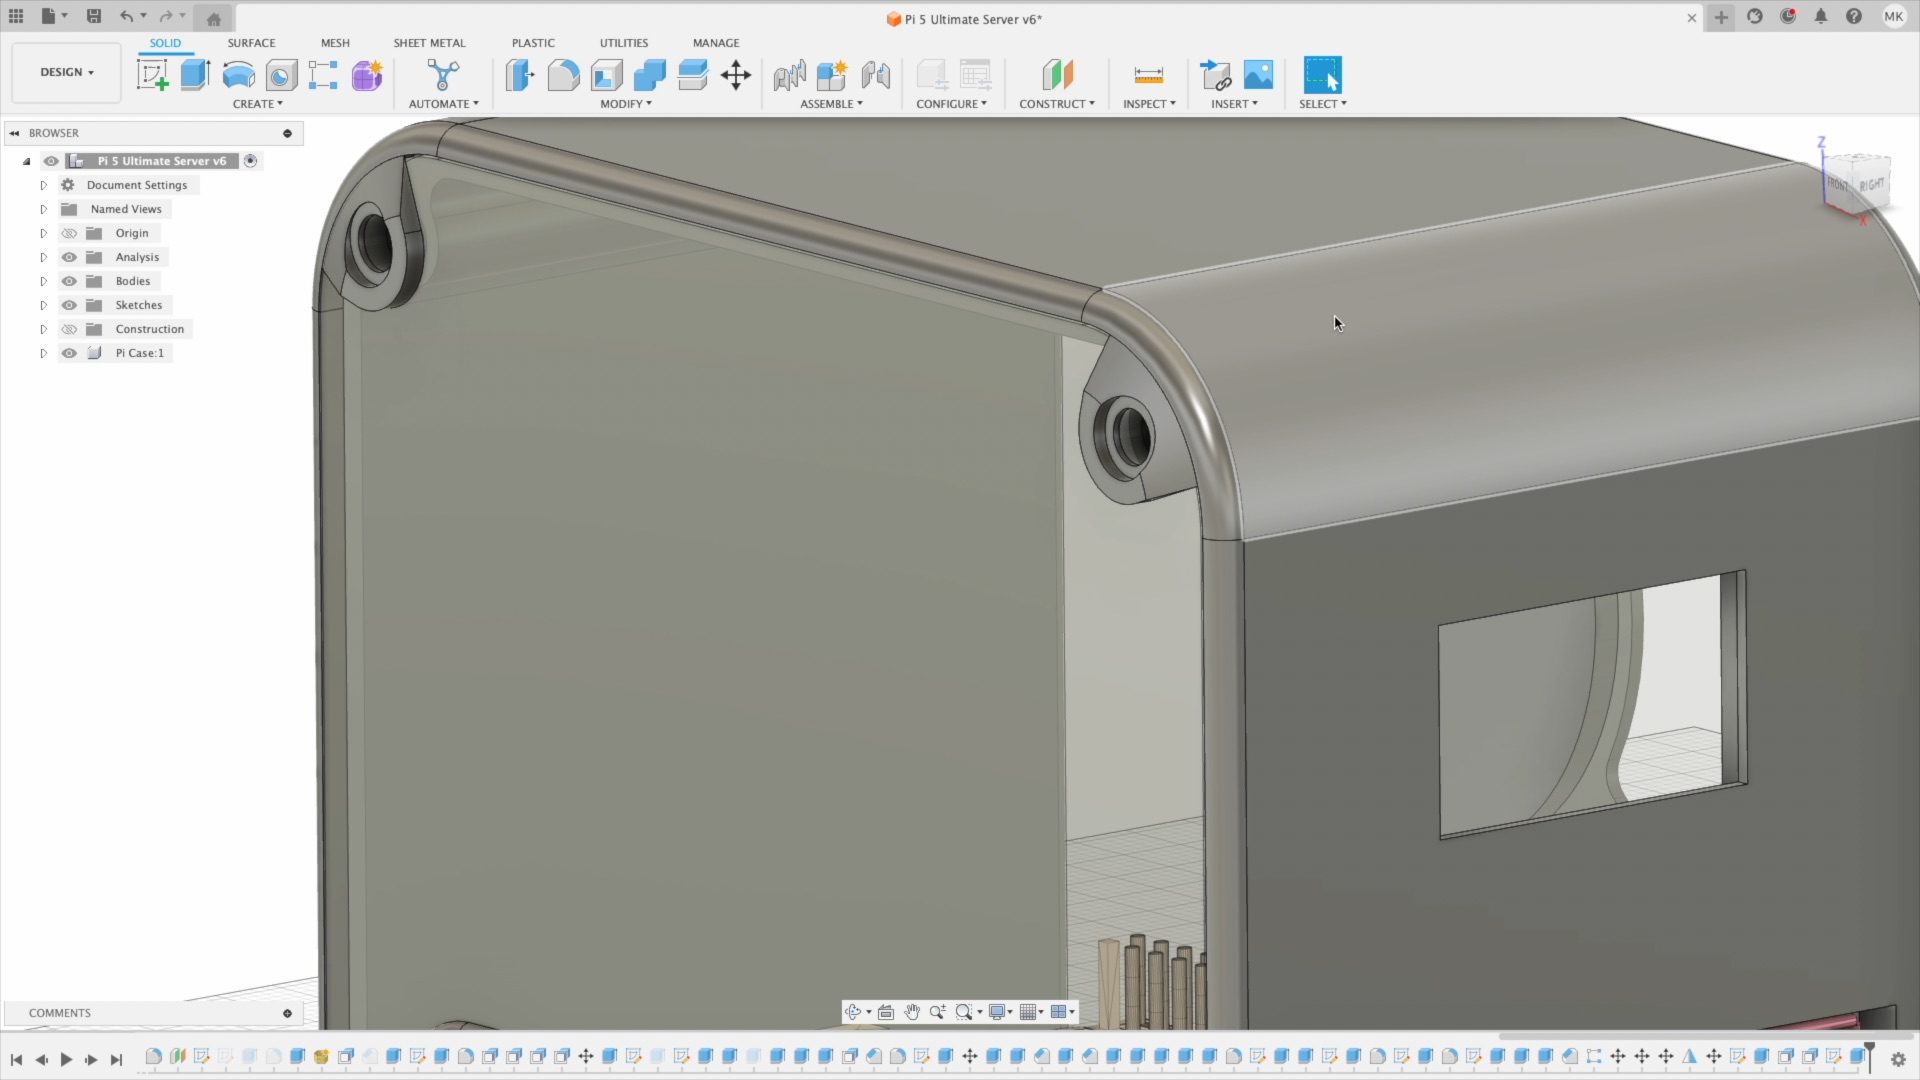Hide the Pi Case:1 component
1920x1080 pixels.
69,353
